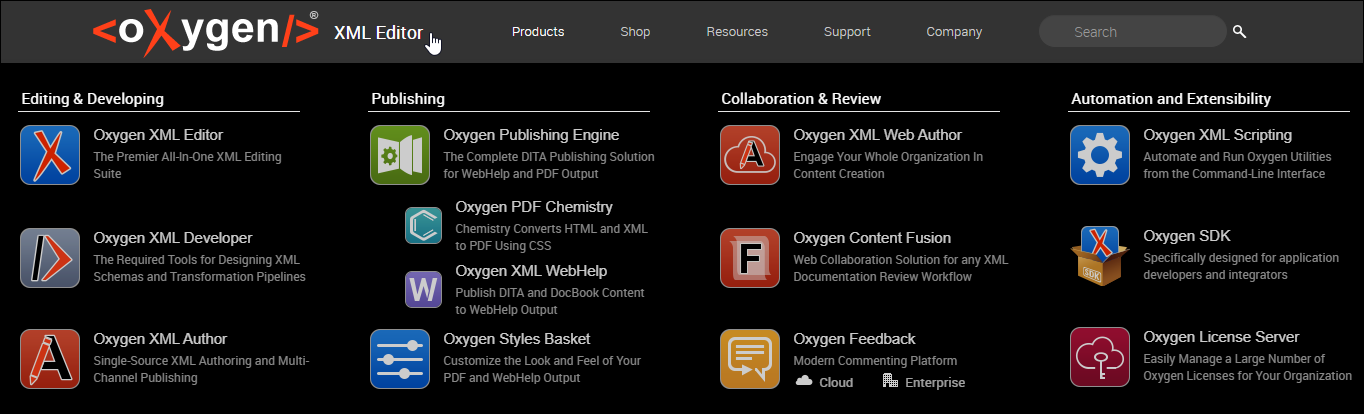
Task: Click the Oxygen XML Author pencil icon
Action: pos(50,359)
